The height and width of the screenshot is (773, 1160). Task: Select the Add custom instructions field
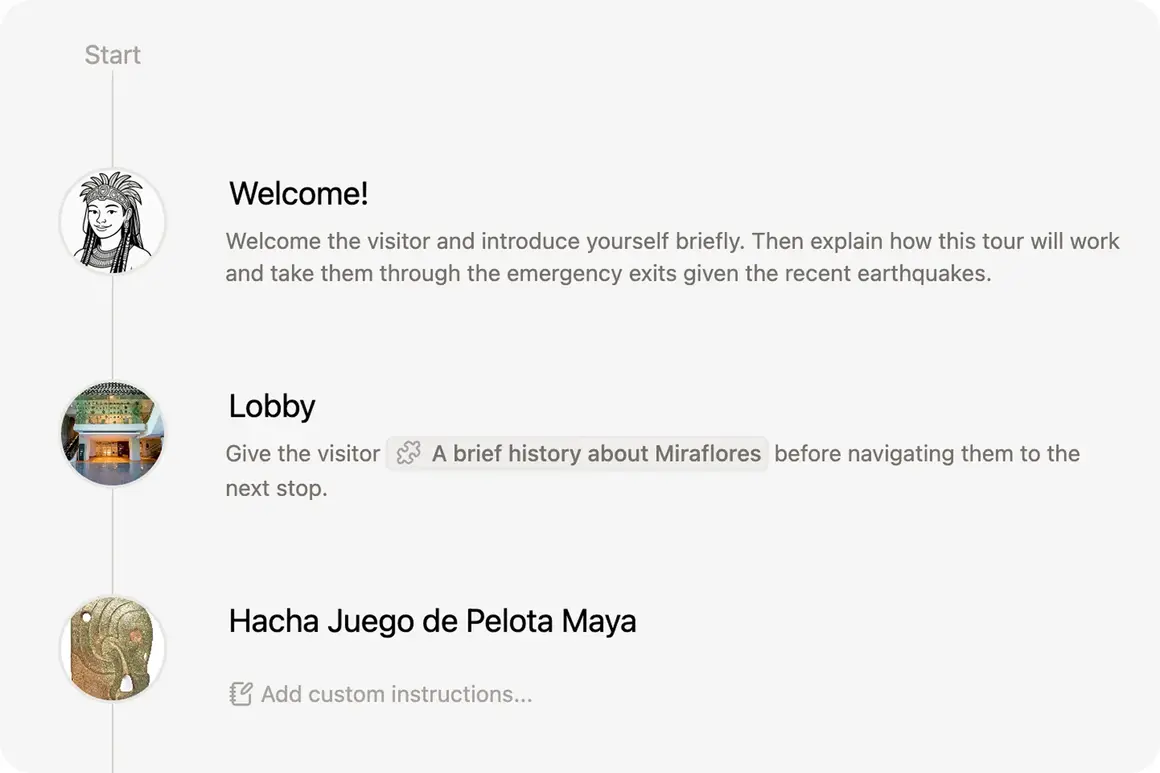395,693
